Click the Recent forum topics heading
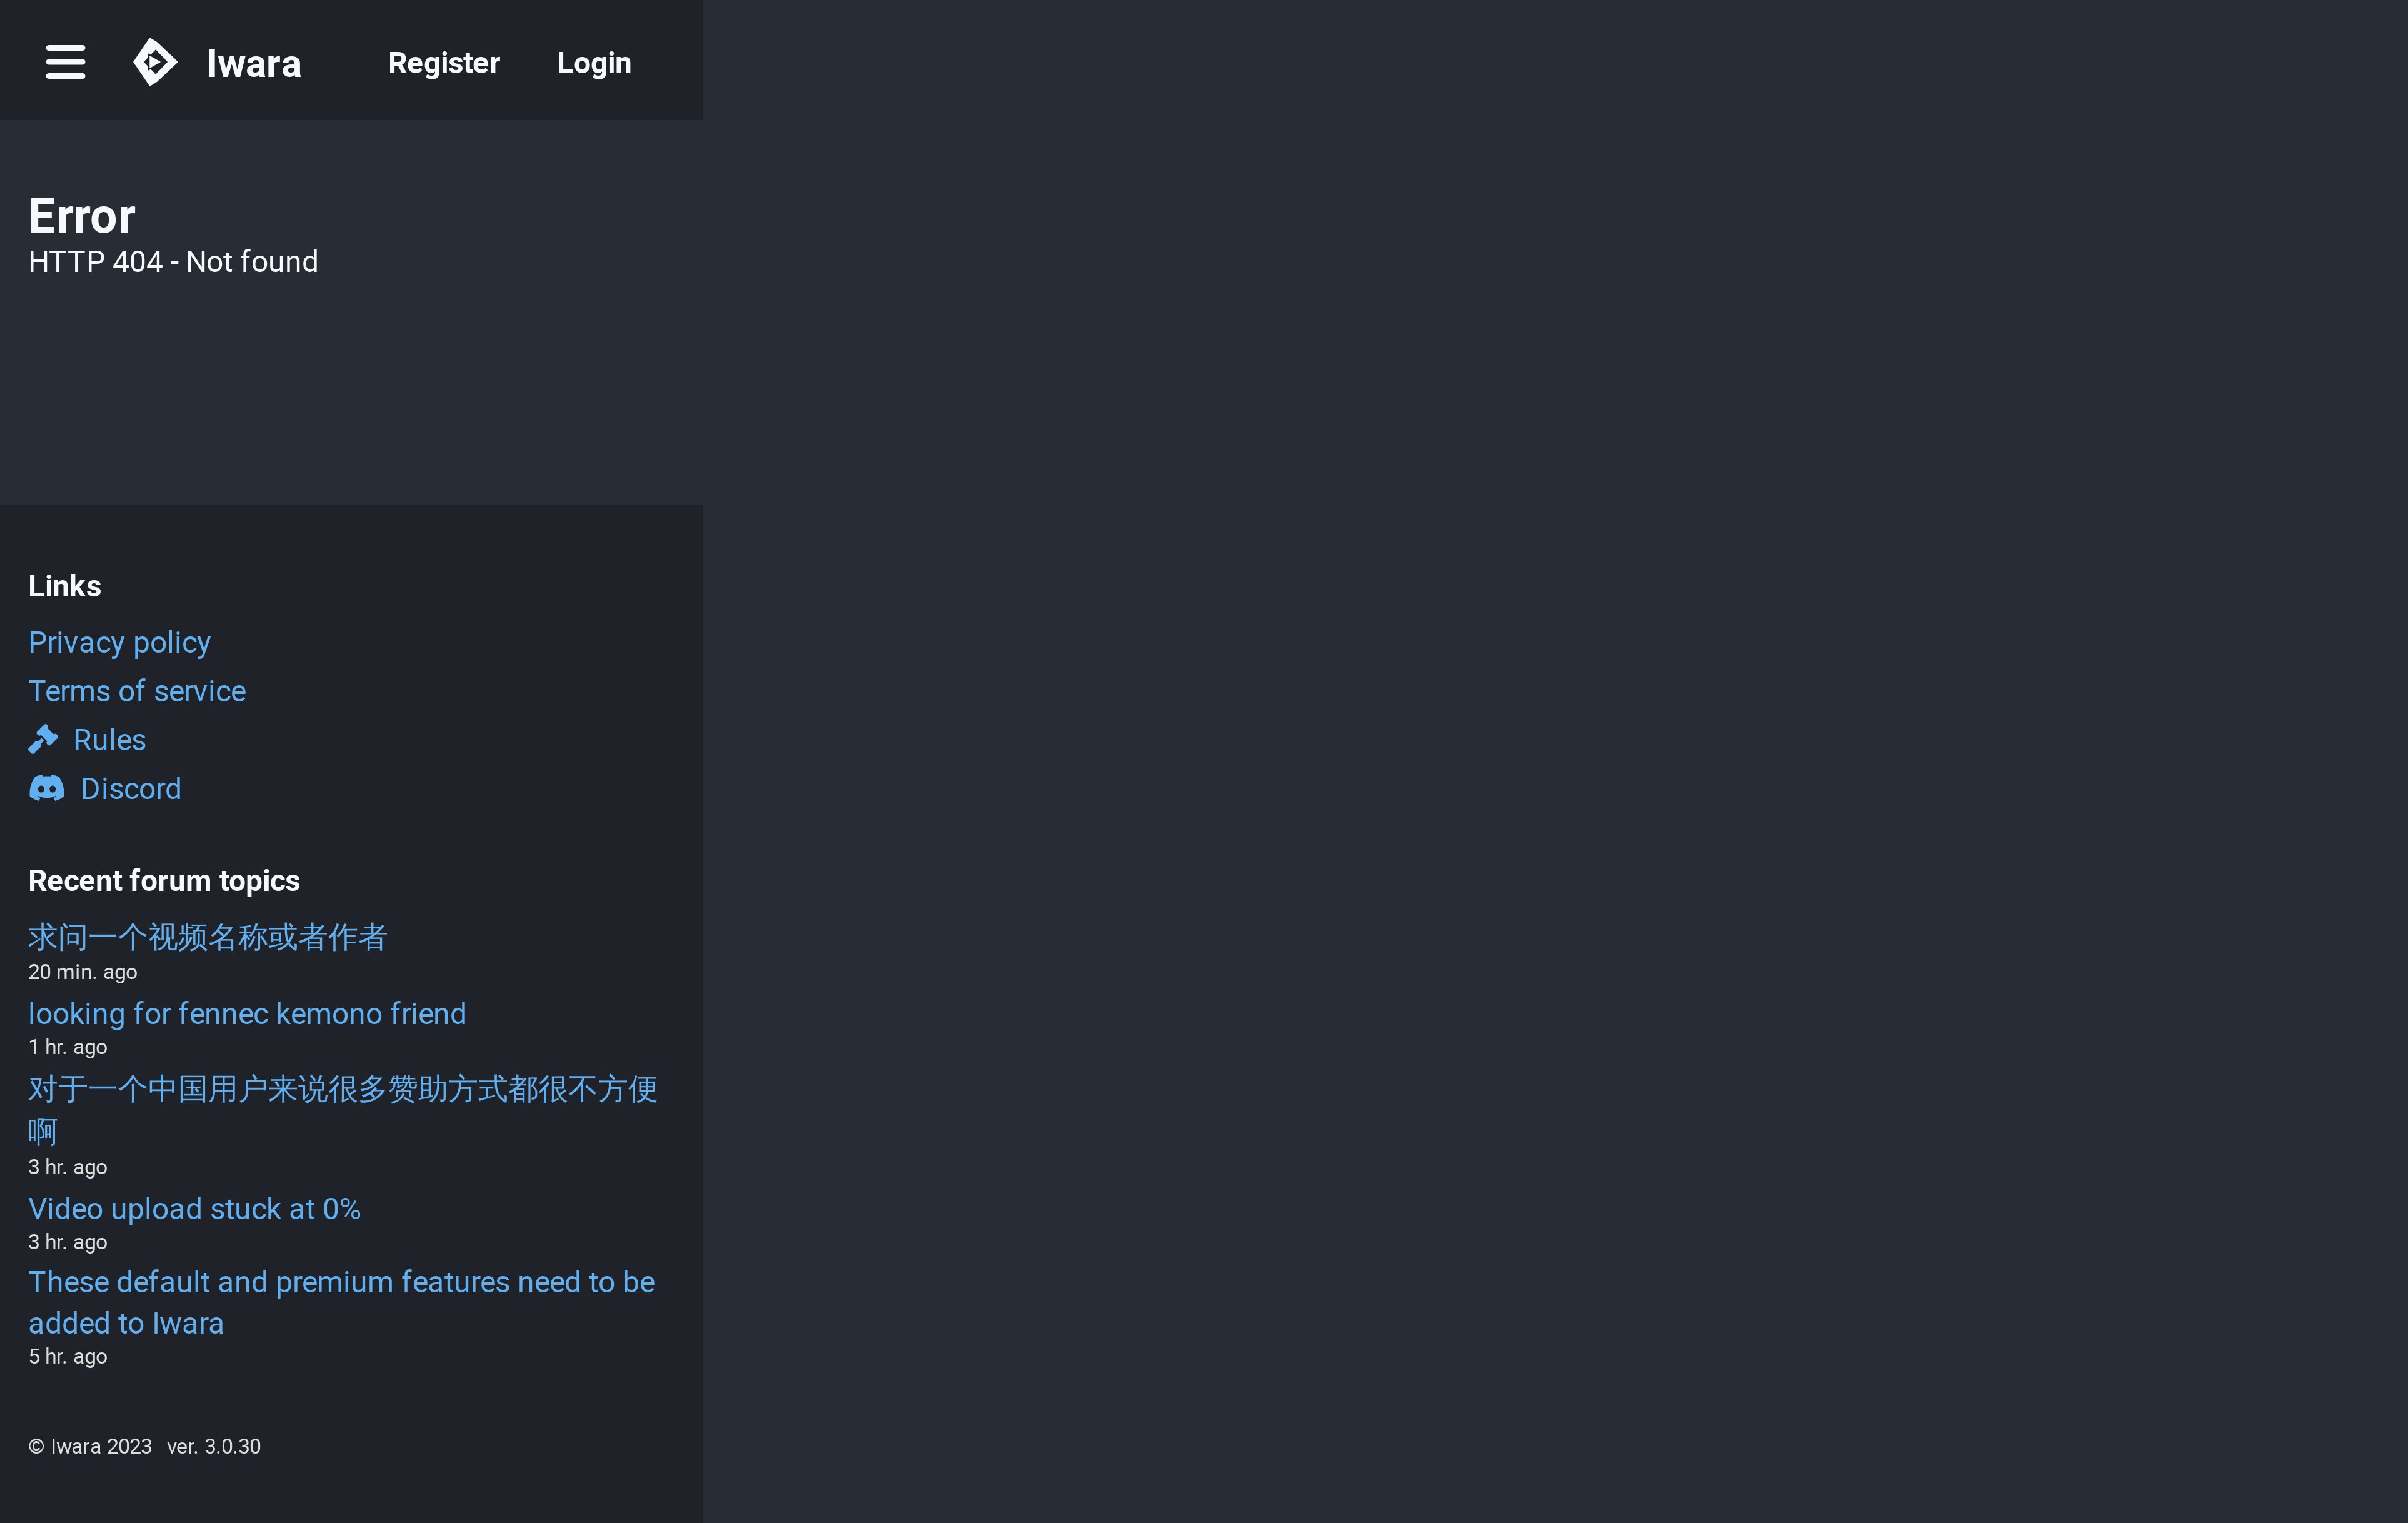The height and width of the screenshot is (1523, 2408). point(164,881)
